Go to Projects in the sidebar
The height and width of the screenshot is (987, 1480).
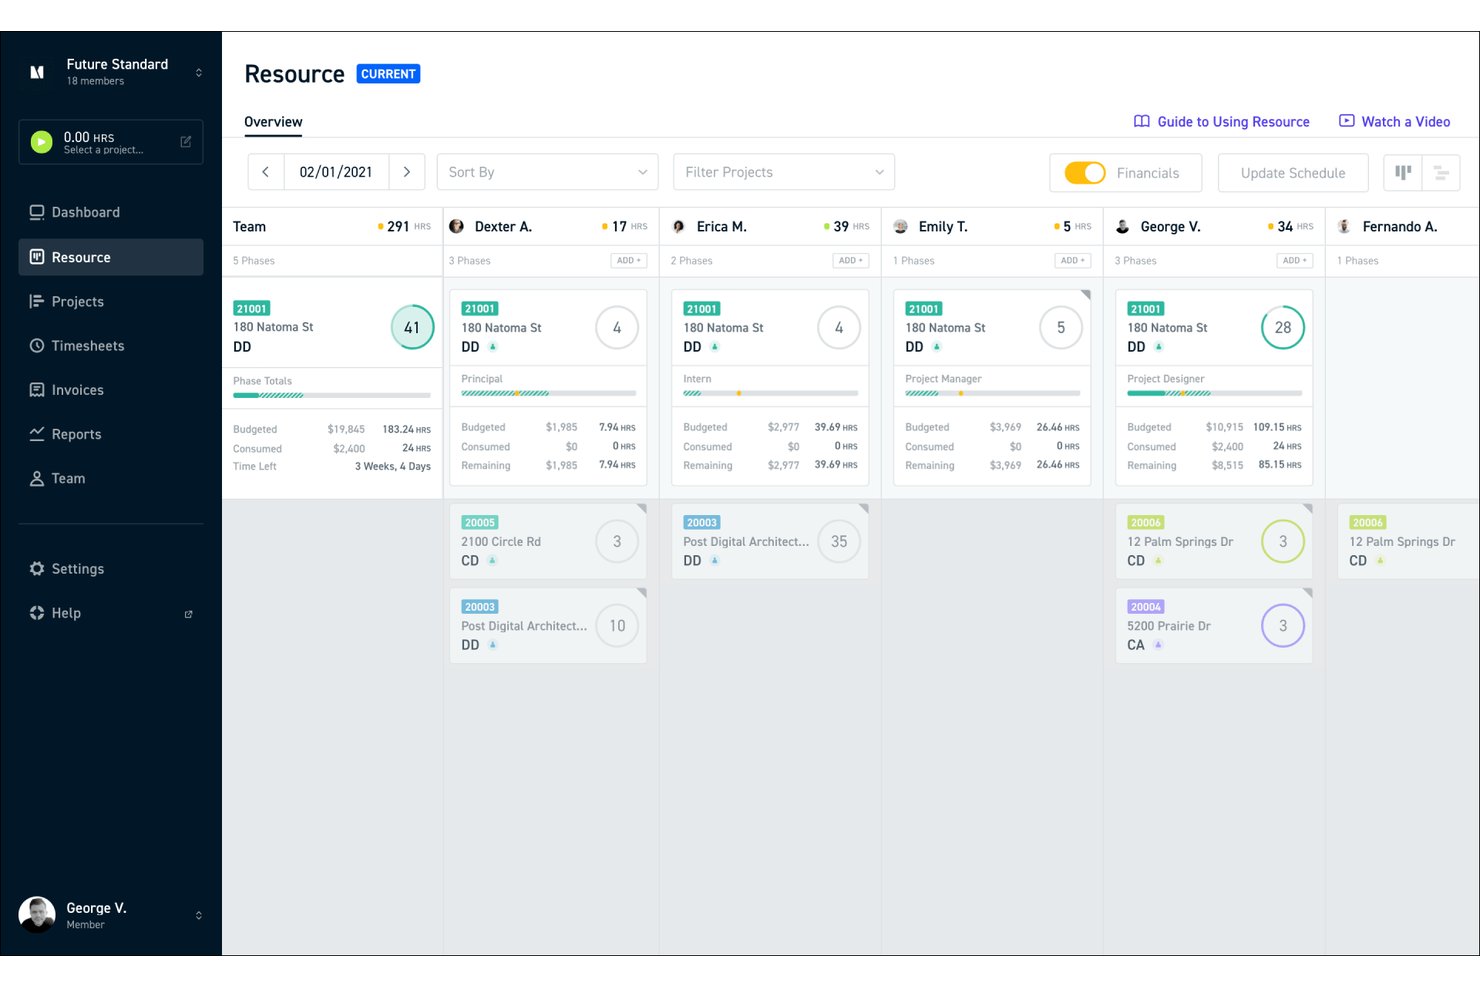tap(110, 301)
